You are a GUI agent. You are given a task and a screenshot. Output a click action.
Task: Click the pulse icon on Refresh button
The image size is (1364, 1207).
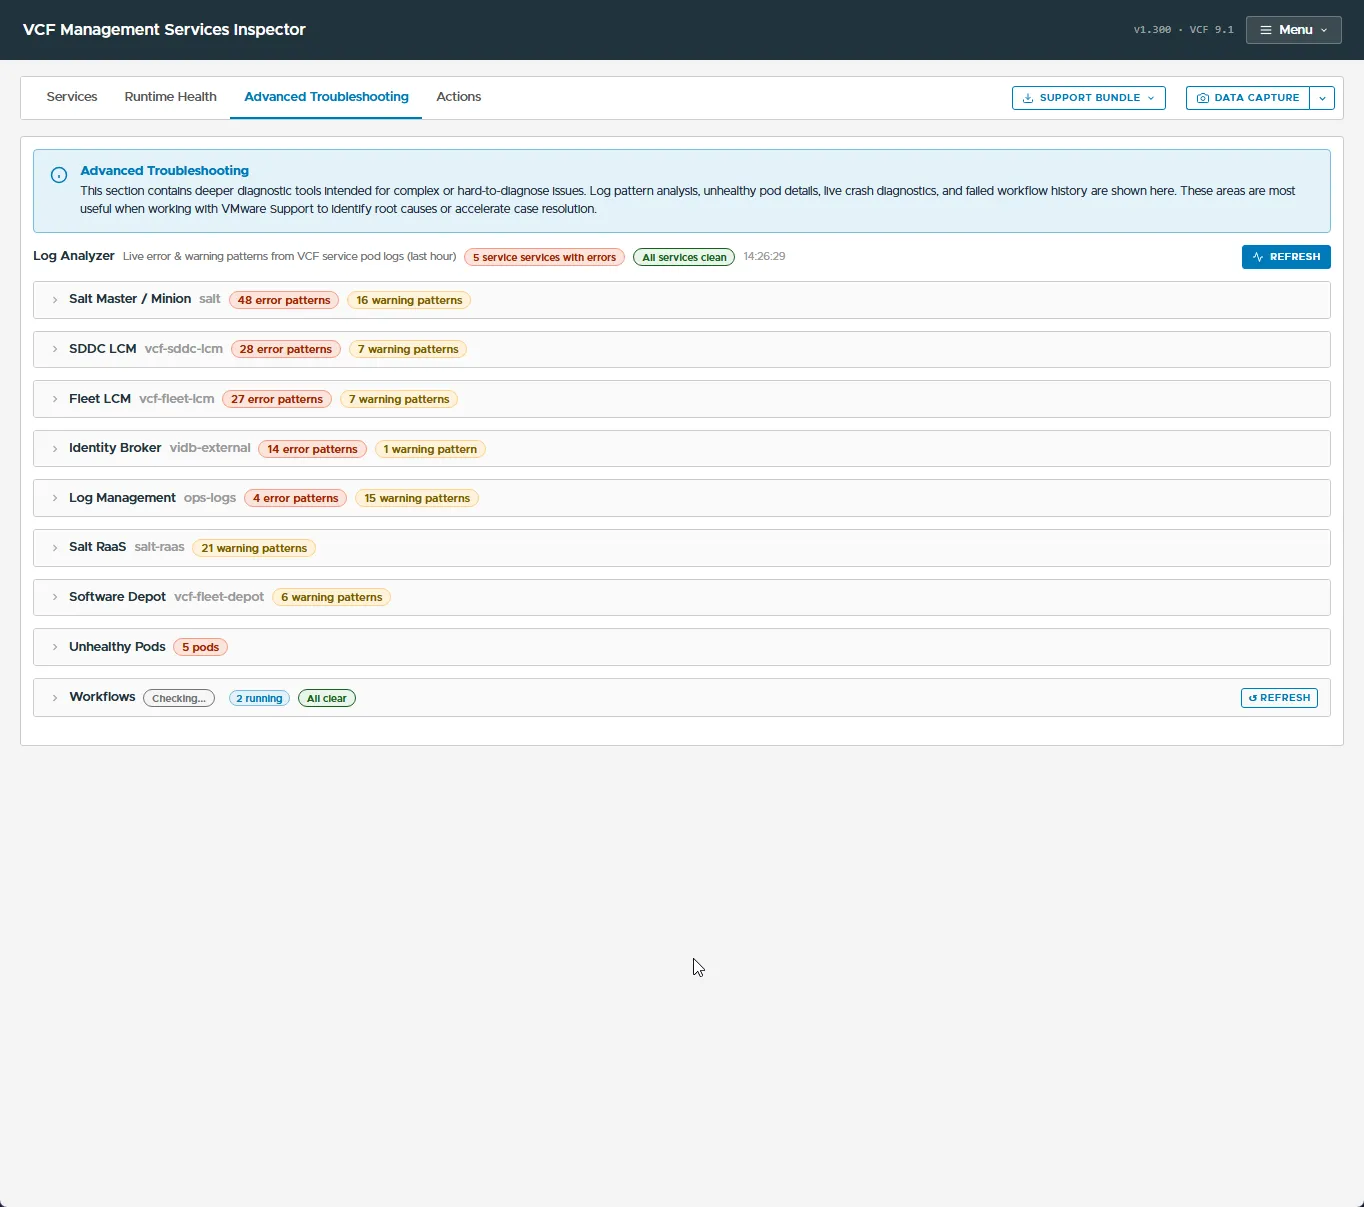point(1258,257)
